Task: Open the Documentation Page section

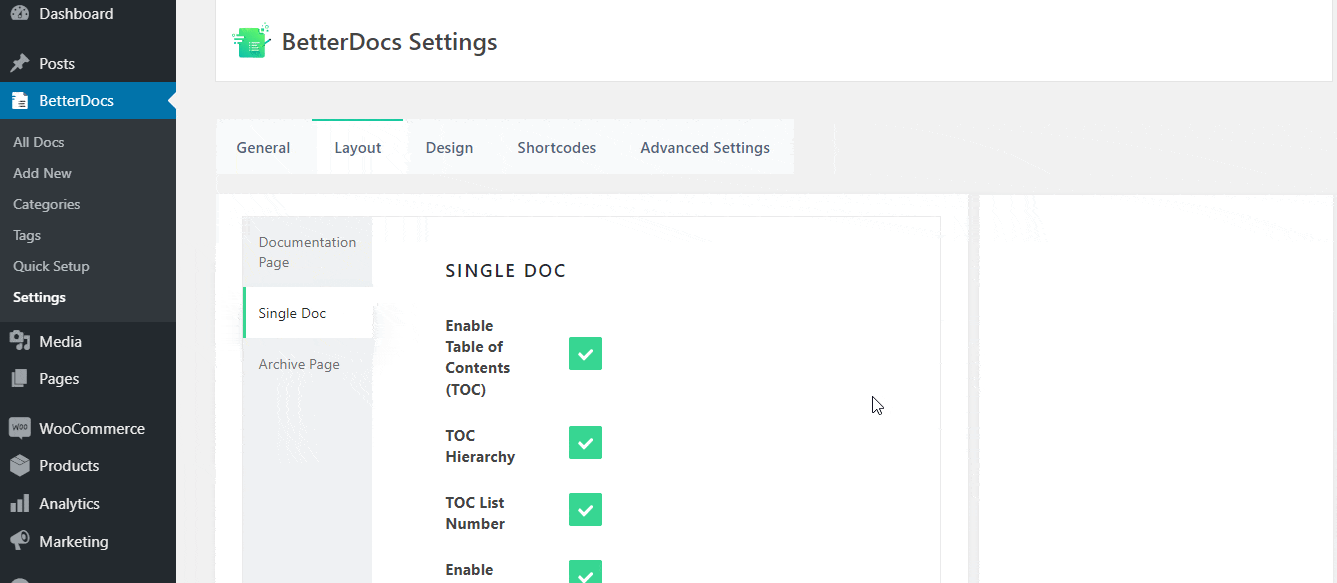Action: [307, 252]
